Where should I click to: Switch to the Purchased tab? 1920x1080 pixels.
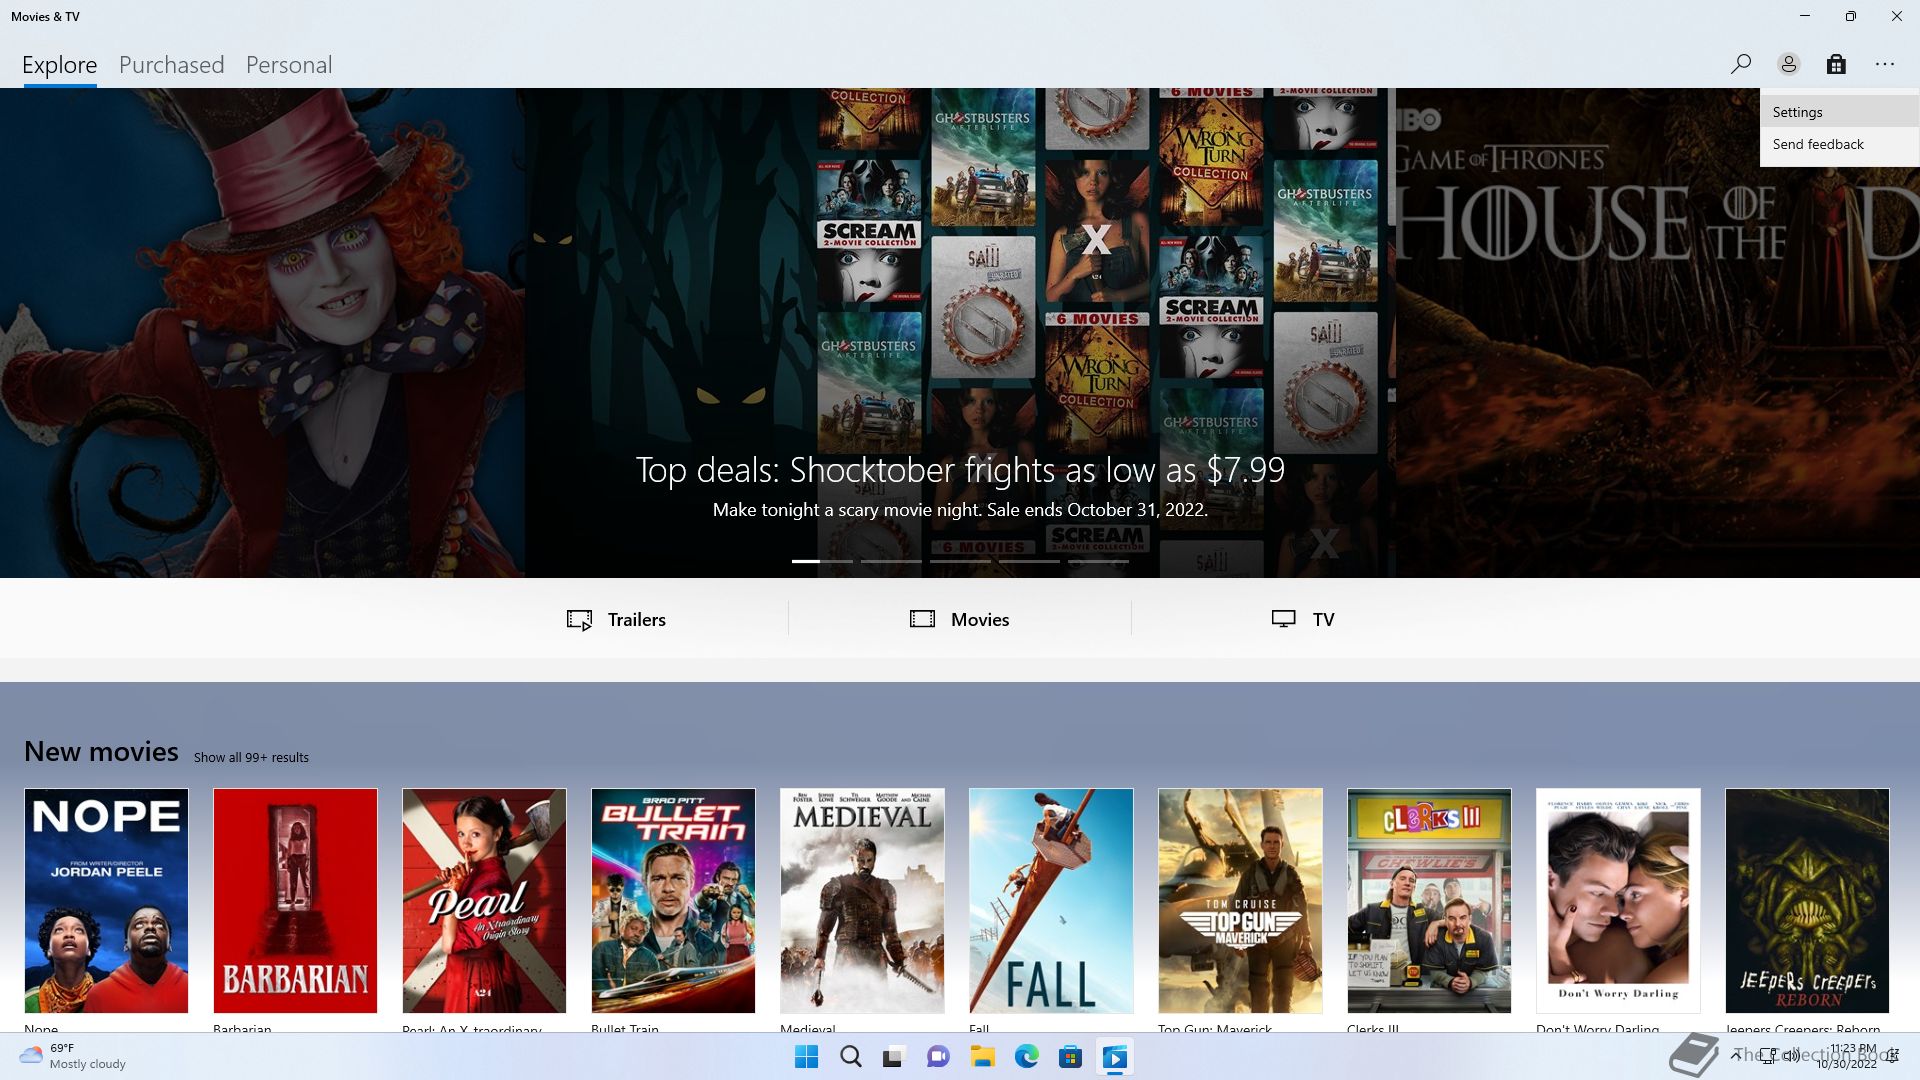coord(171,65)
